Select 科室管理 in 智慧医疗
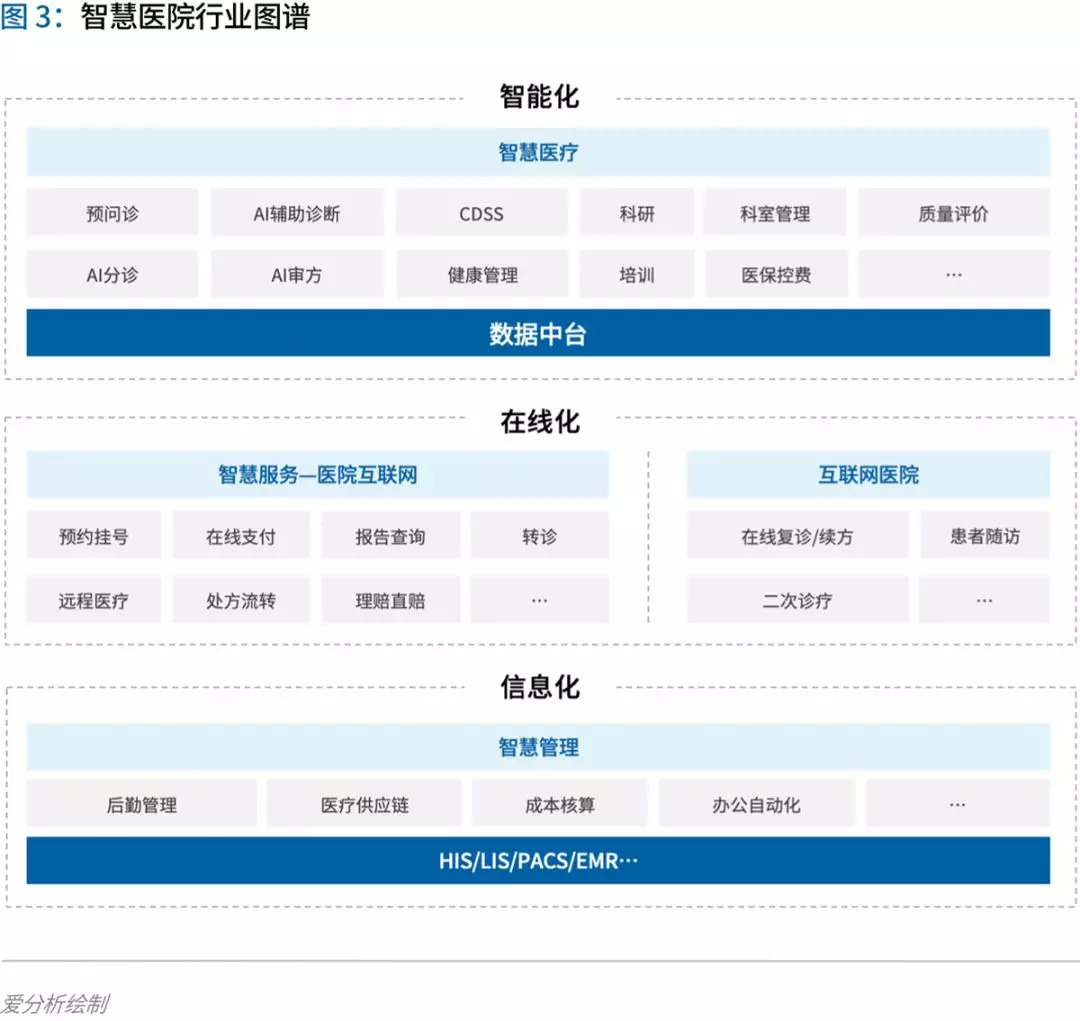Image resolution: width=1080 pixels, height=1021 pixels. (x=775, y=214)
